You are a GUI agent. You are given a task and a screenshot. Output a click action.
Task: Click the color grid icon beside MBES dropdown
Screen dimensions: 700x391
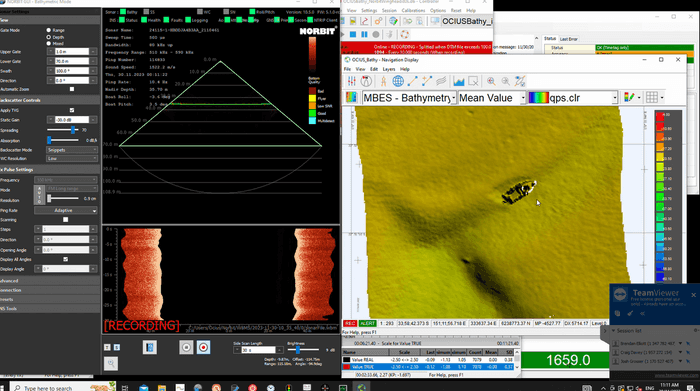click(x=351, y=97)
